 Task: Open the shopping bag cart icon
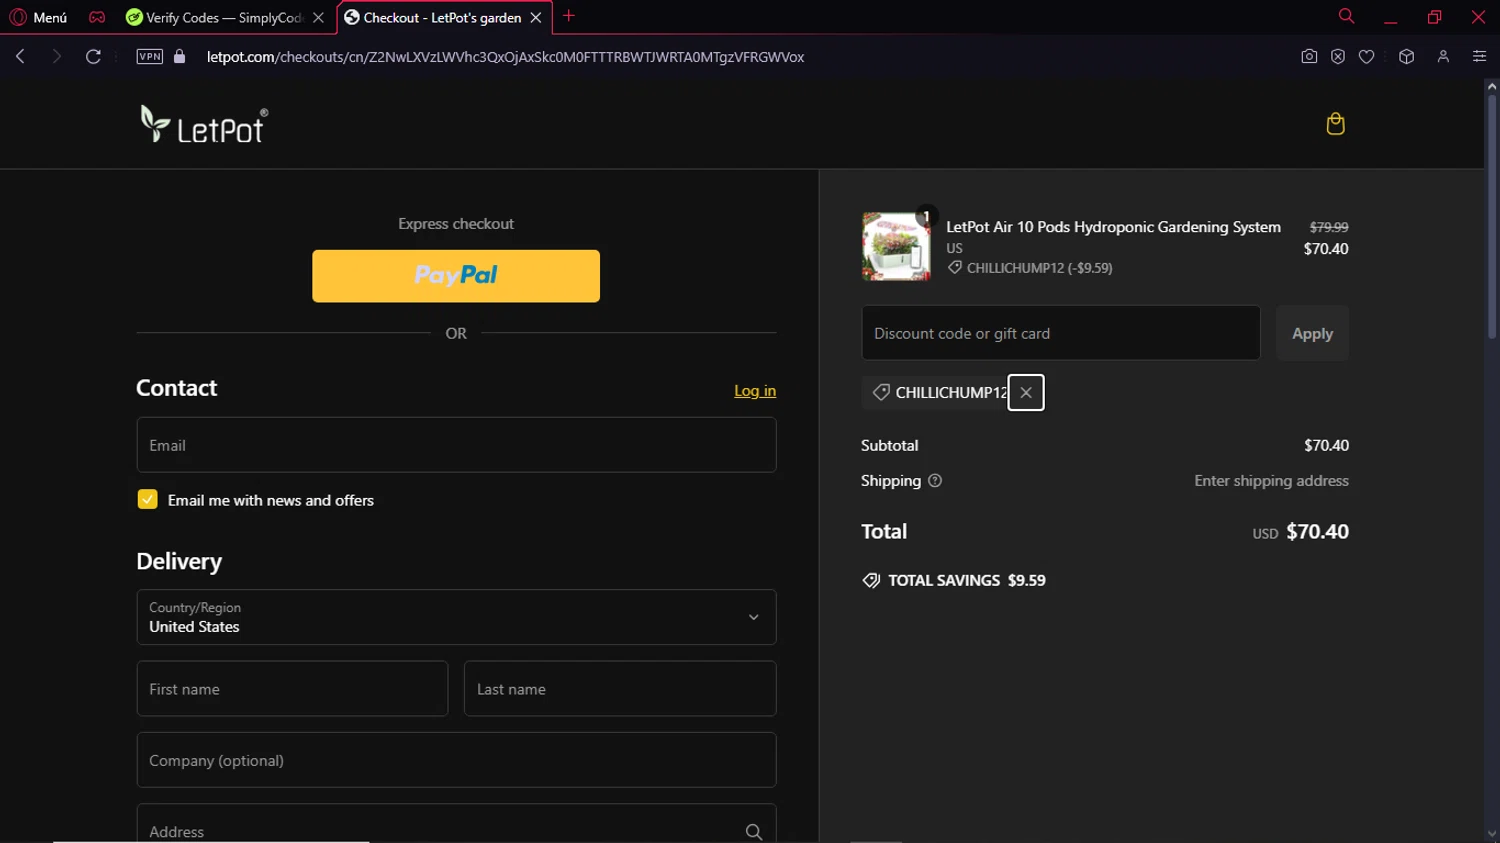[x=1335, y=124]
